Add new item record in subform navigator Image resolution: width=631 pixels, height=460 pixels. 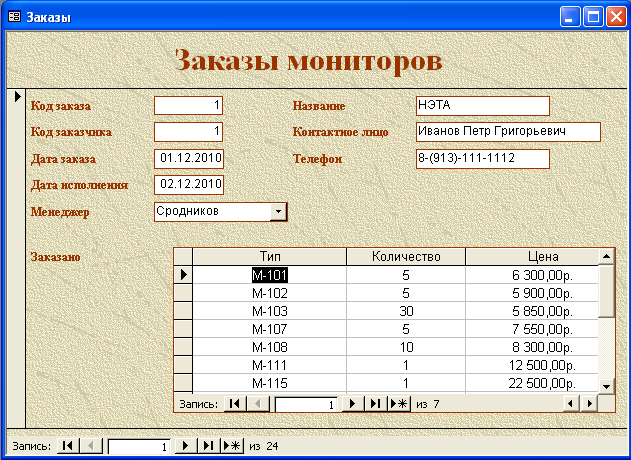tap(399, 403)
